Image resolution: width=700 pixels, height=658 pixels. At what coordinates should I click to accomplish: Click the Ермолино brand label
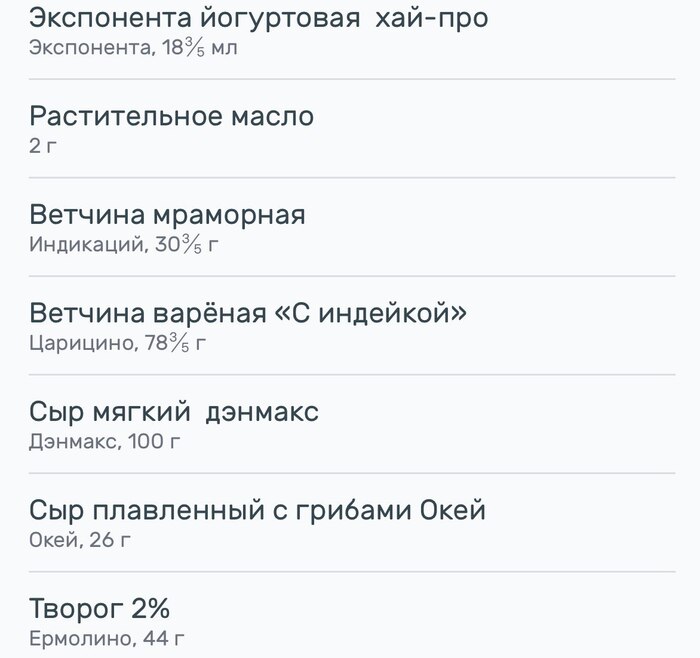point(81,639)
